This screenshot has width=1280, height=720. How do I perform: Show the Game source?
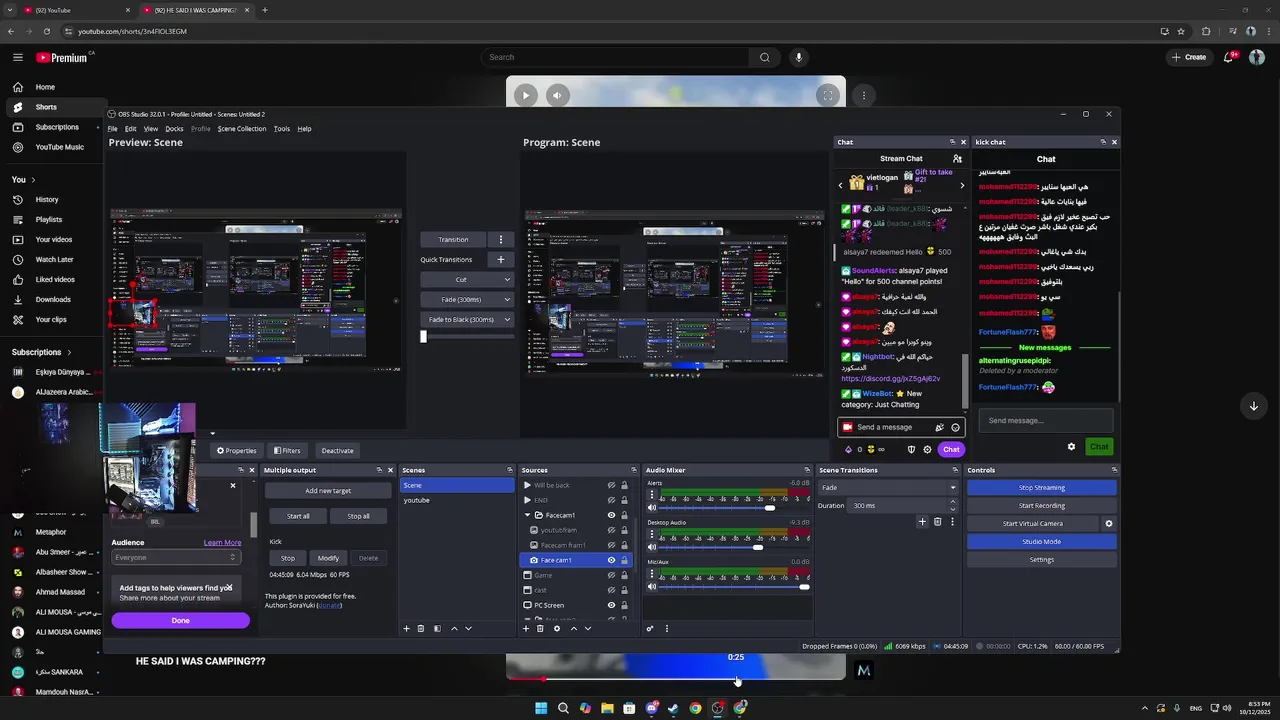611,575
